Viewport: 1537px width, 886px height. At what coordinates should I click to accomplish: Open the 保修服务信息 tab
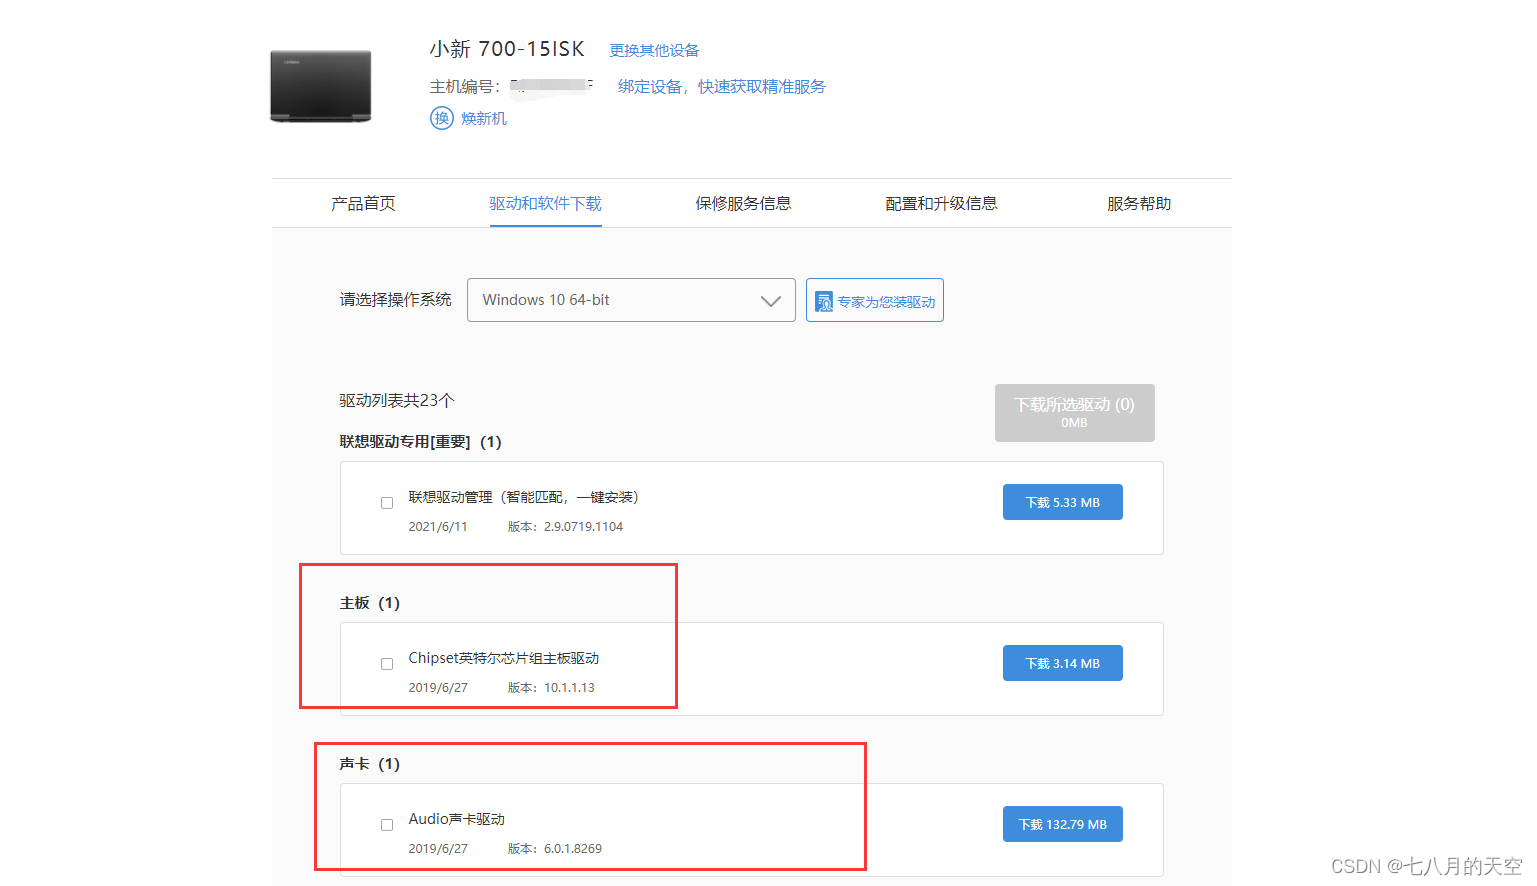pyautogui.click(x=743, y=203)
